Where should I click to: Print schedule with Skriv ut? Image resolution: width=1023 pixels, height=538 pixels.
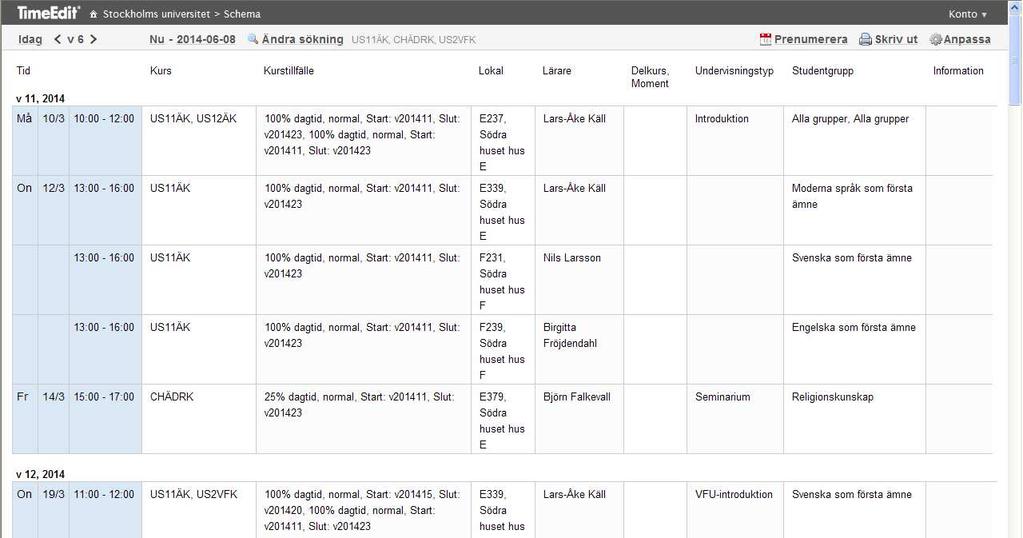tap(896, 39)
